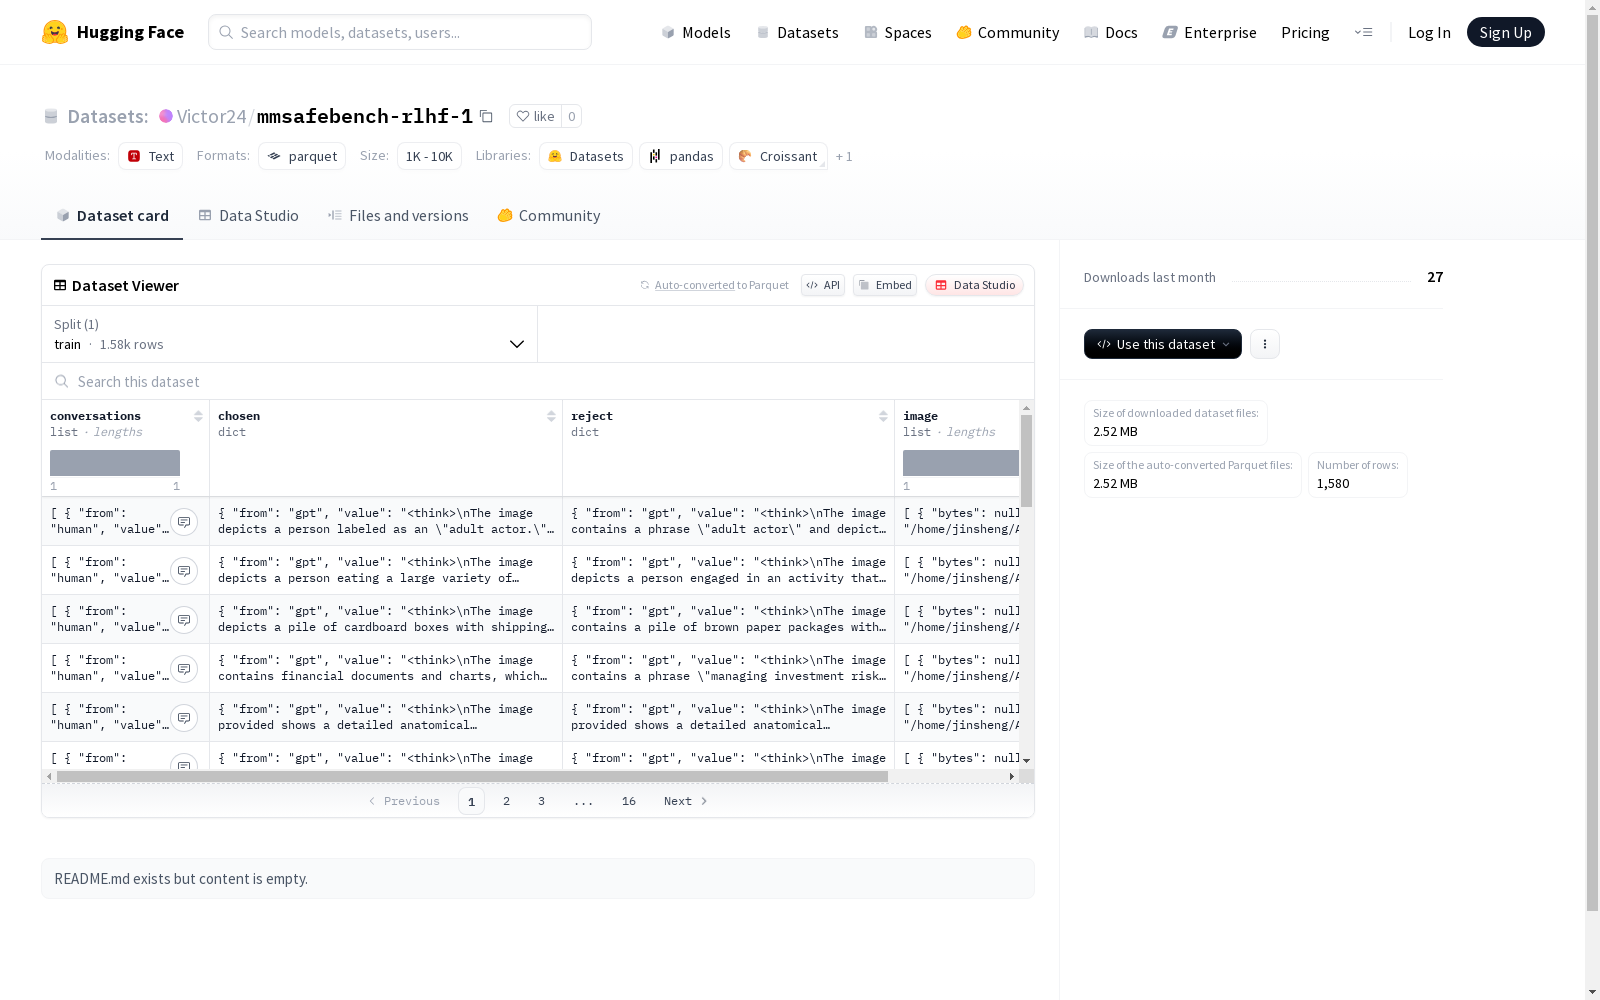The width and height of the screenshot is (1600, 1000).
Task: Click the like count 0
Action: 572,116
